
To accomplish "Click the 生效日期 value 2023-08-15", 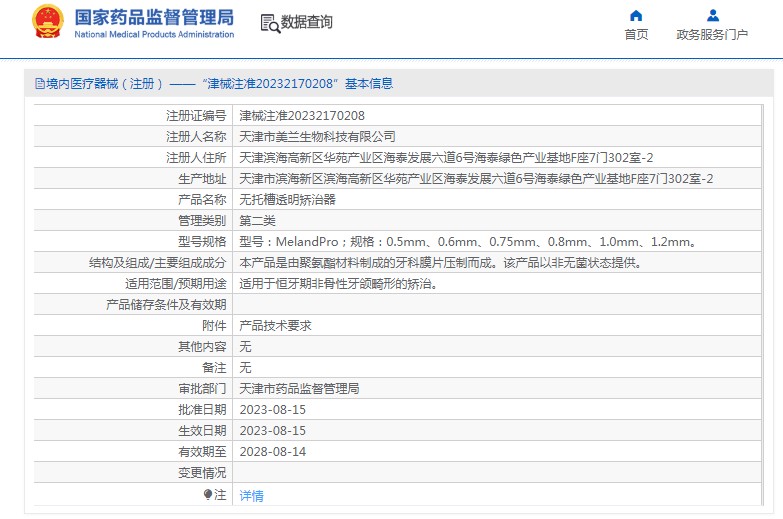I will [x=273, y=431].
